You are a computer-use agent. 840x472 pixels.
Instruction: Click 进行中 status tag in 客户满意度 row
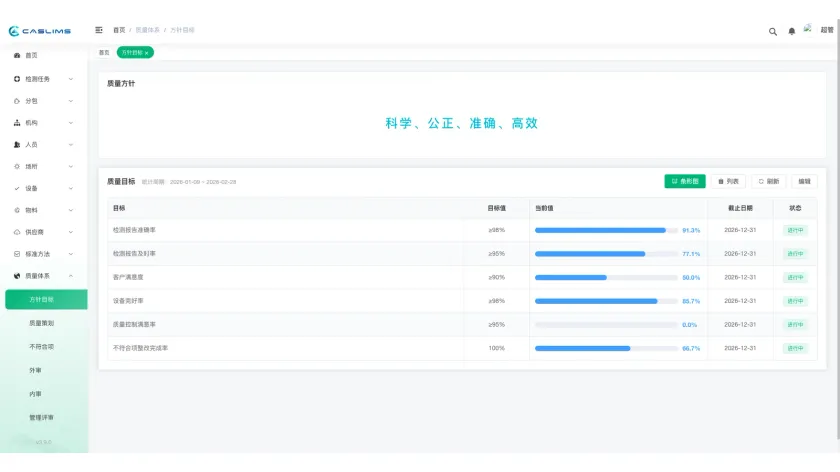(x=795, y=278)
